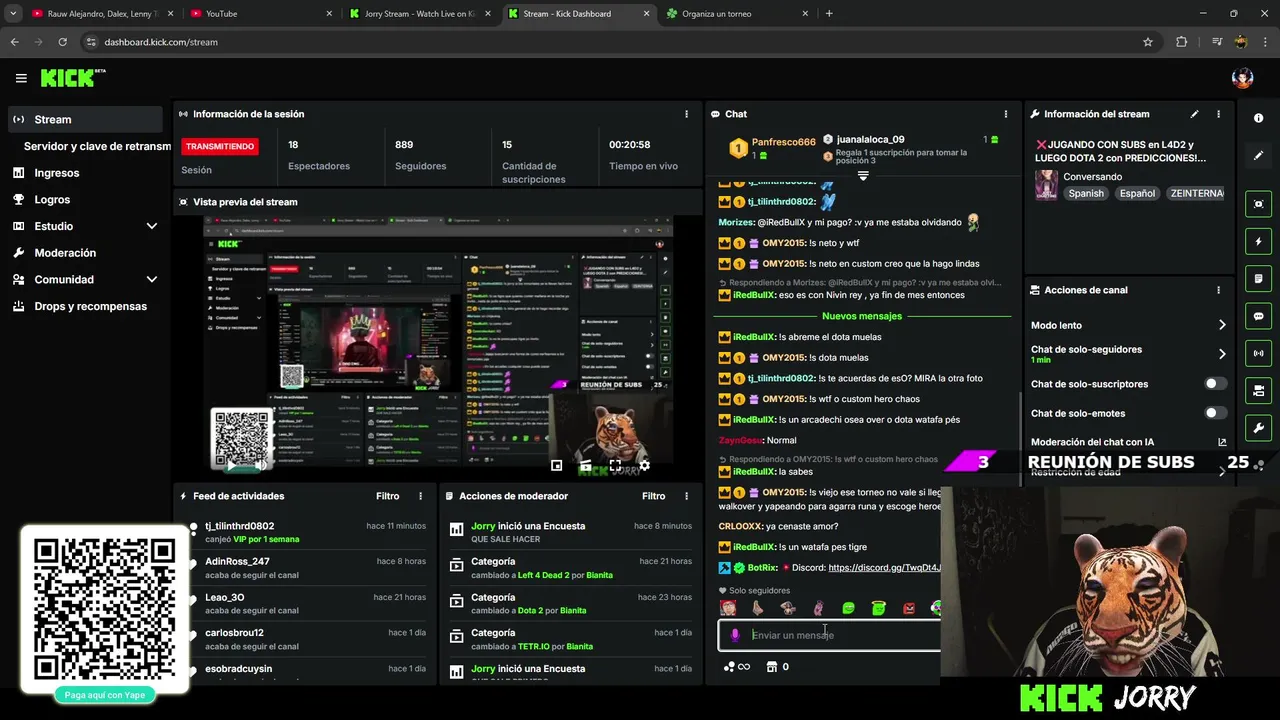Bookmark this page with the star icon
The width and height of the screenshot is (1280, 720).
[x=1148, y=42]
